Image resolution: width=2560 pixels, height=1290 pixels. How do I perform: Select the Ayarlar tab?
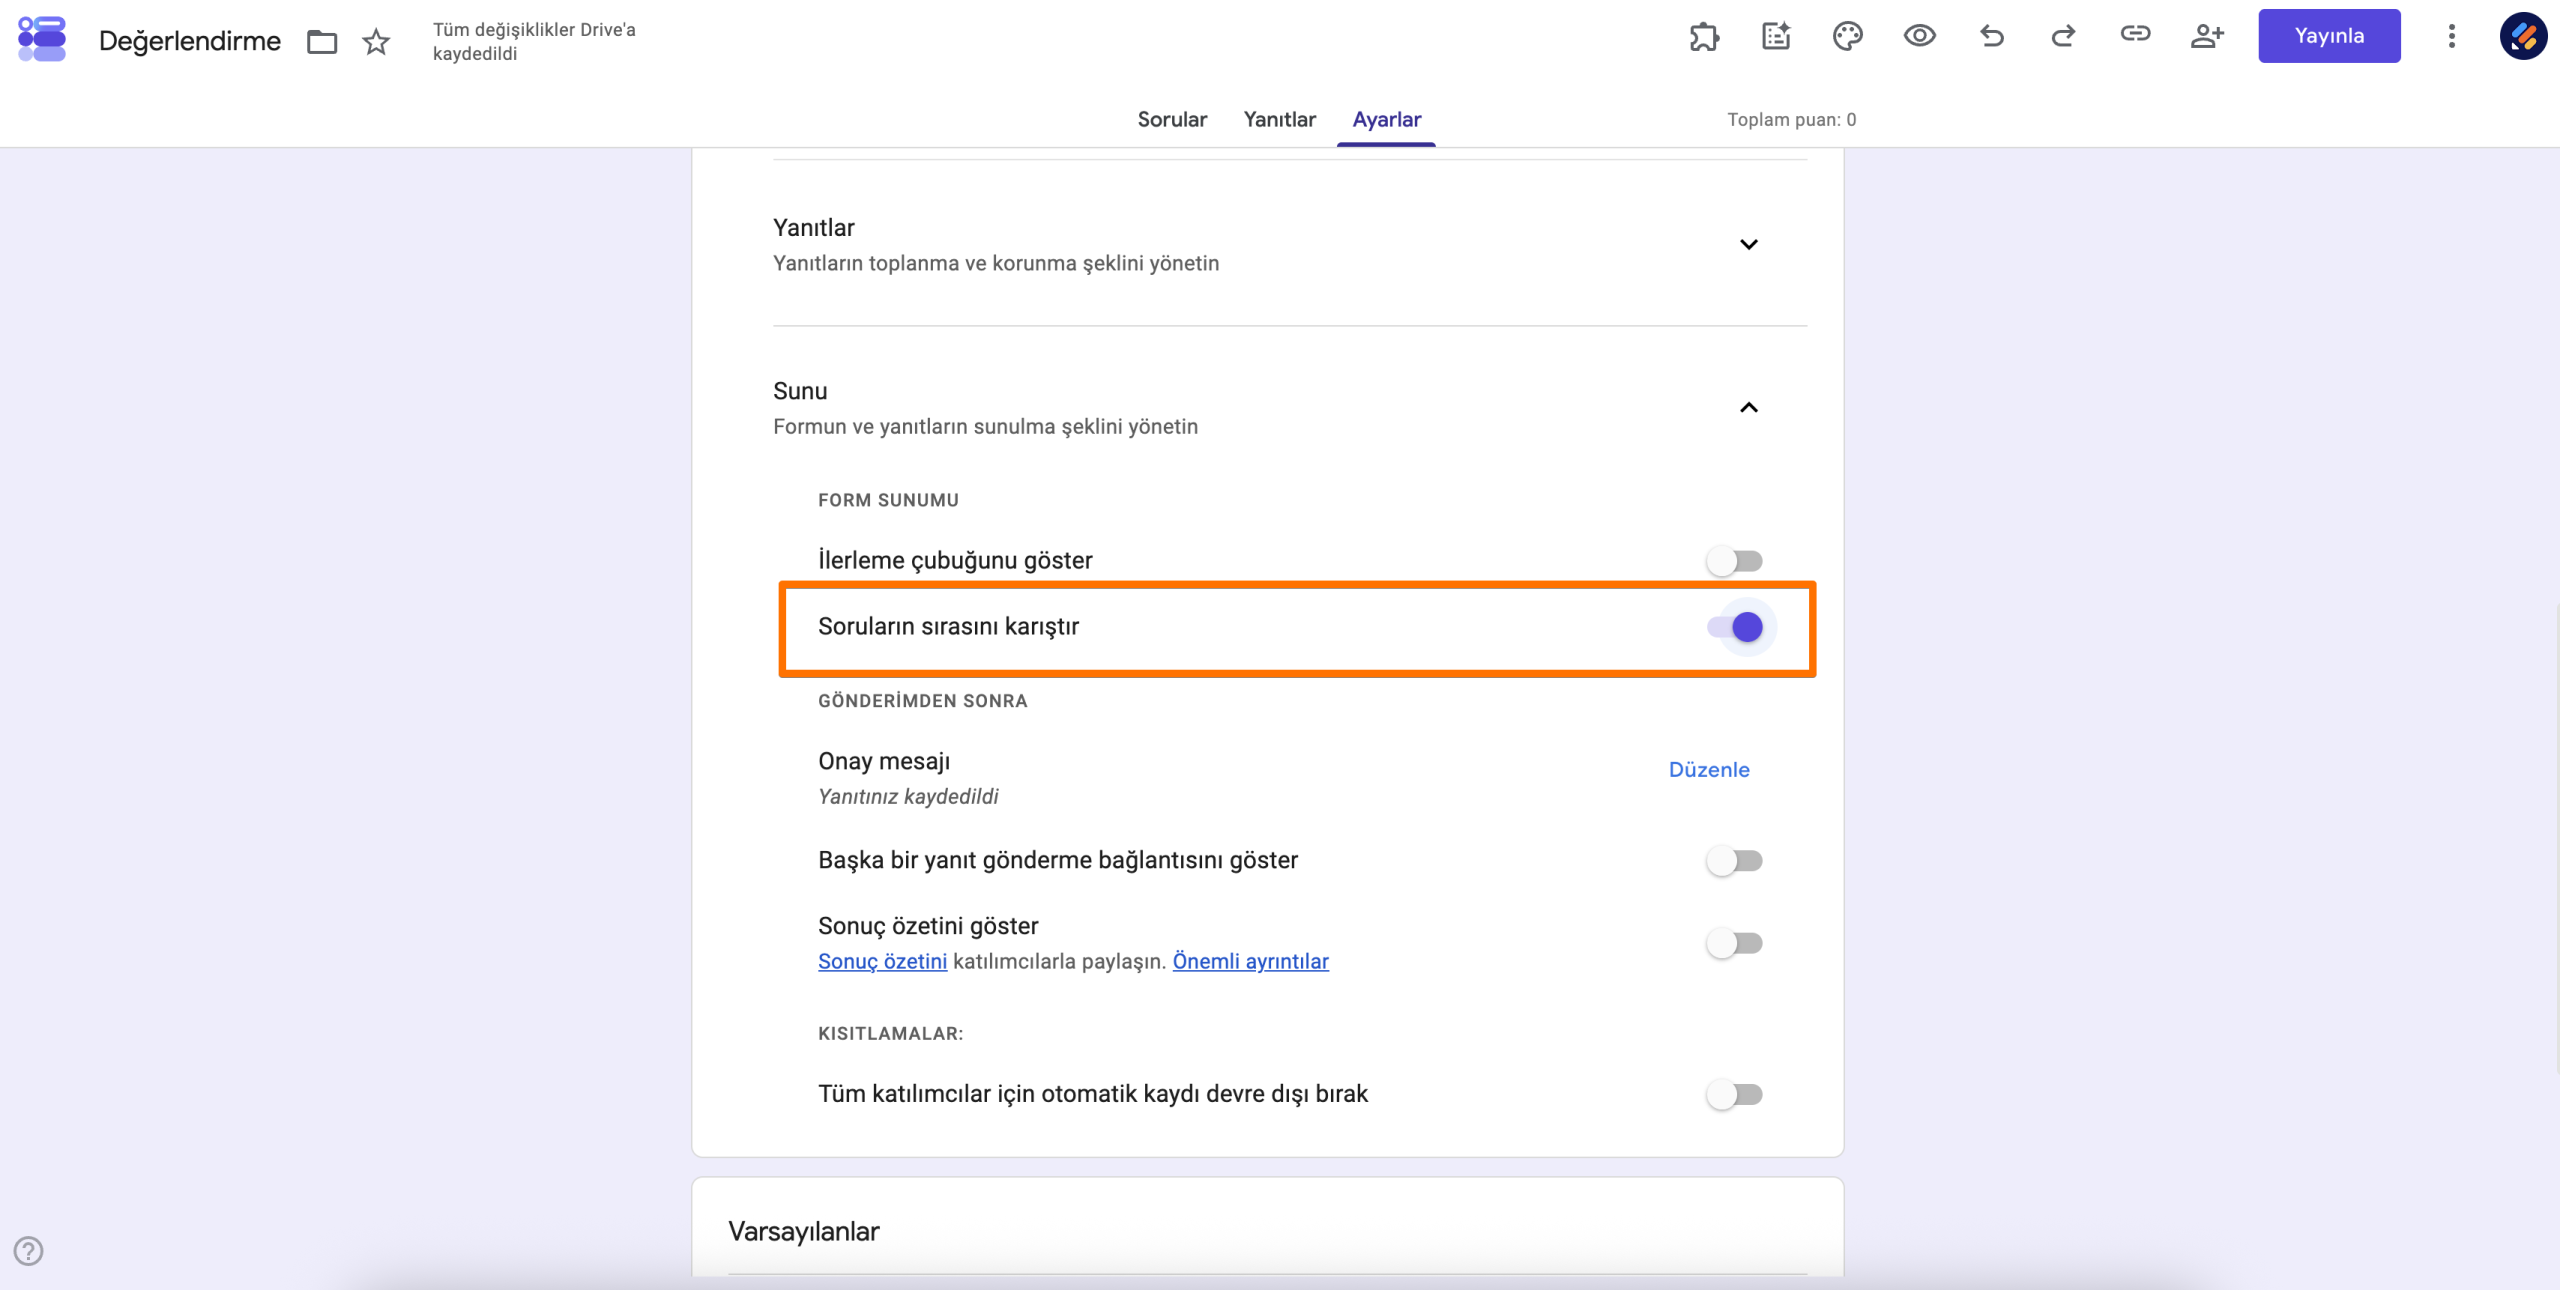(x=1386, y=119)
